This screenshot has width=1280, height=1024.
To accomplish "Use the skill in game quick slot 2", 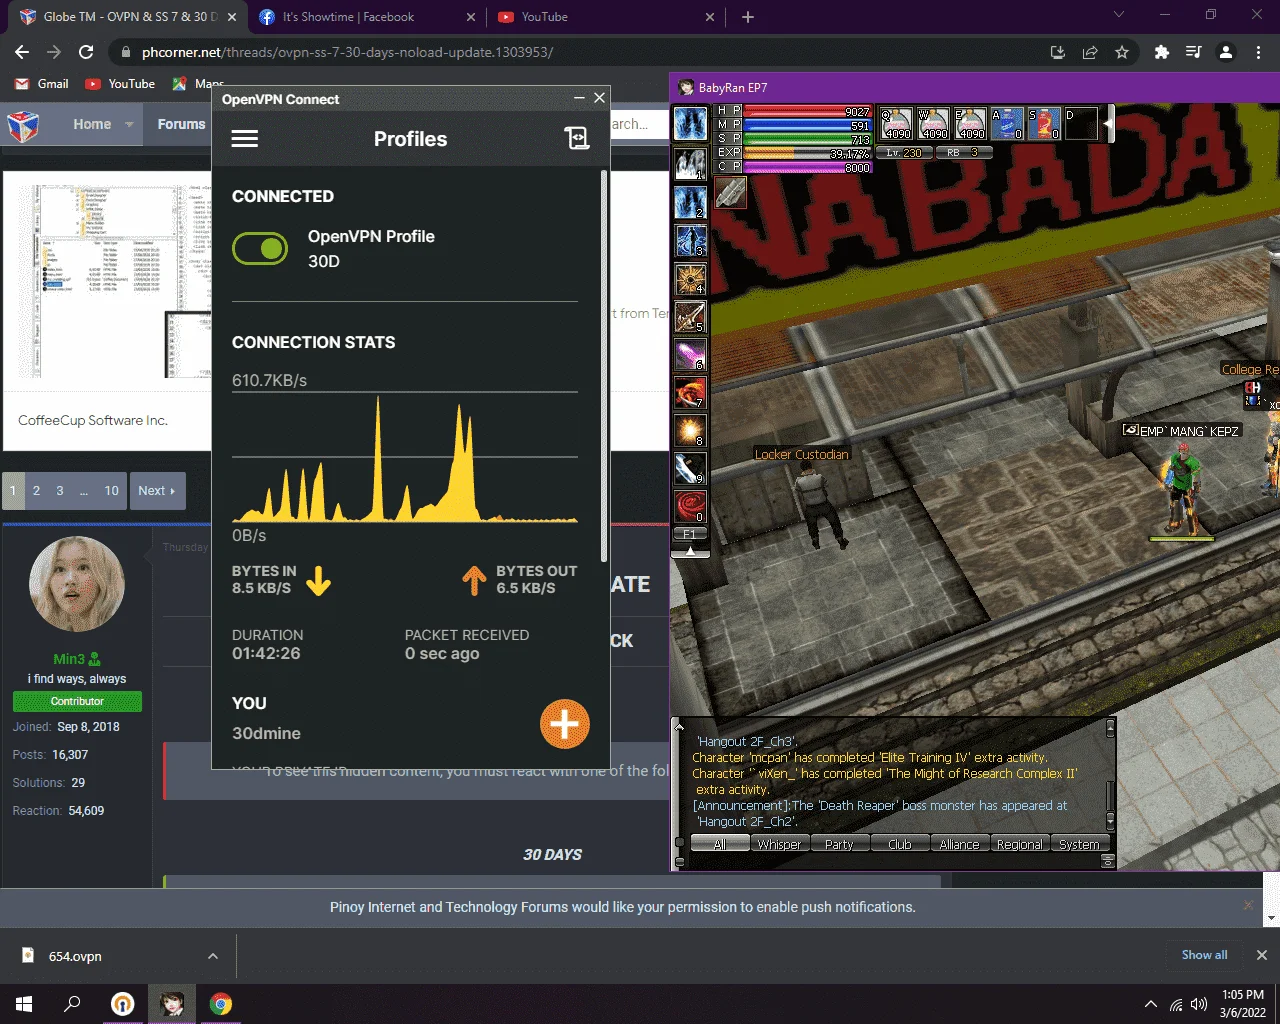I will pyautogui.click(x=691, y=201).
